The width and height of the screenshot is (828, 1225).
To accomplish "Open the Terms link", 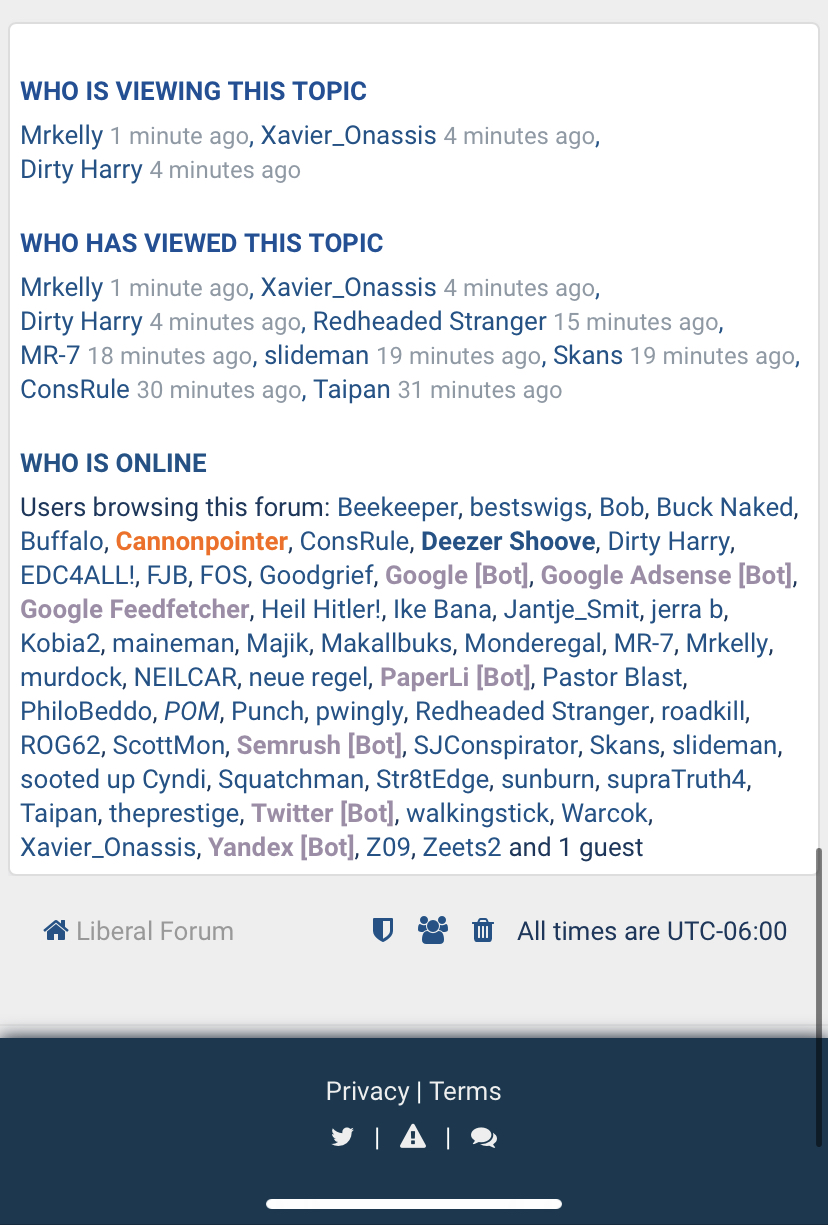I will tap(466, 1091).
